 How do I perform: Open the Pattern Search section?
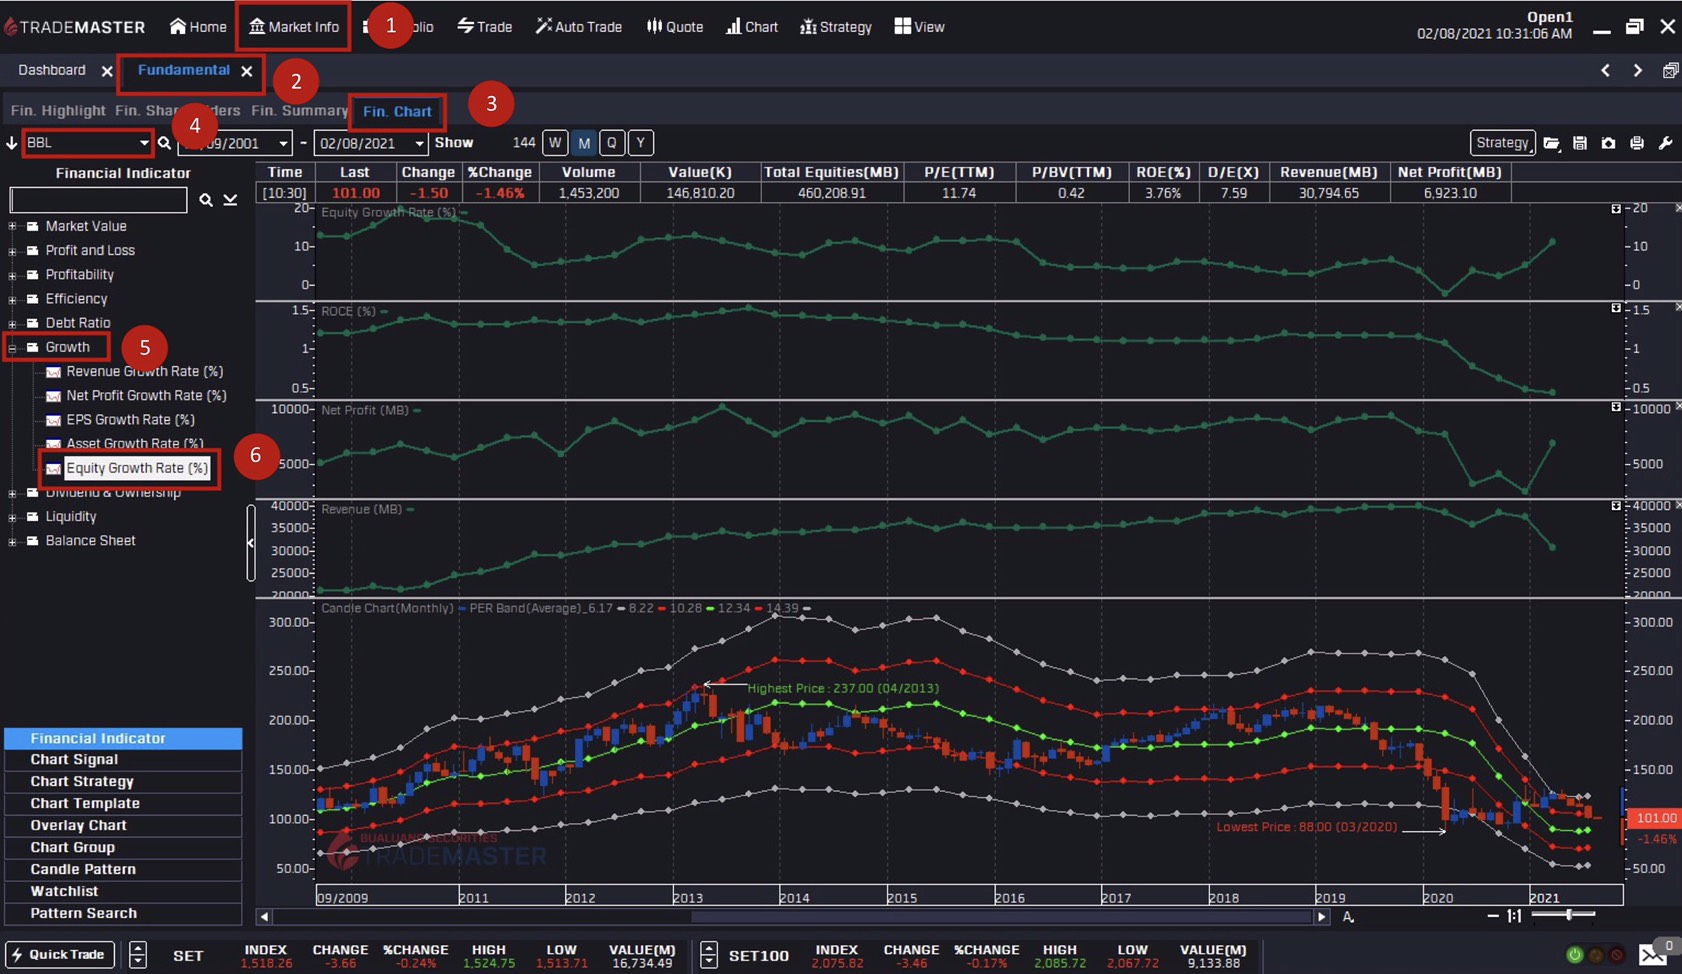point(123,914)
